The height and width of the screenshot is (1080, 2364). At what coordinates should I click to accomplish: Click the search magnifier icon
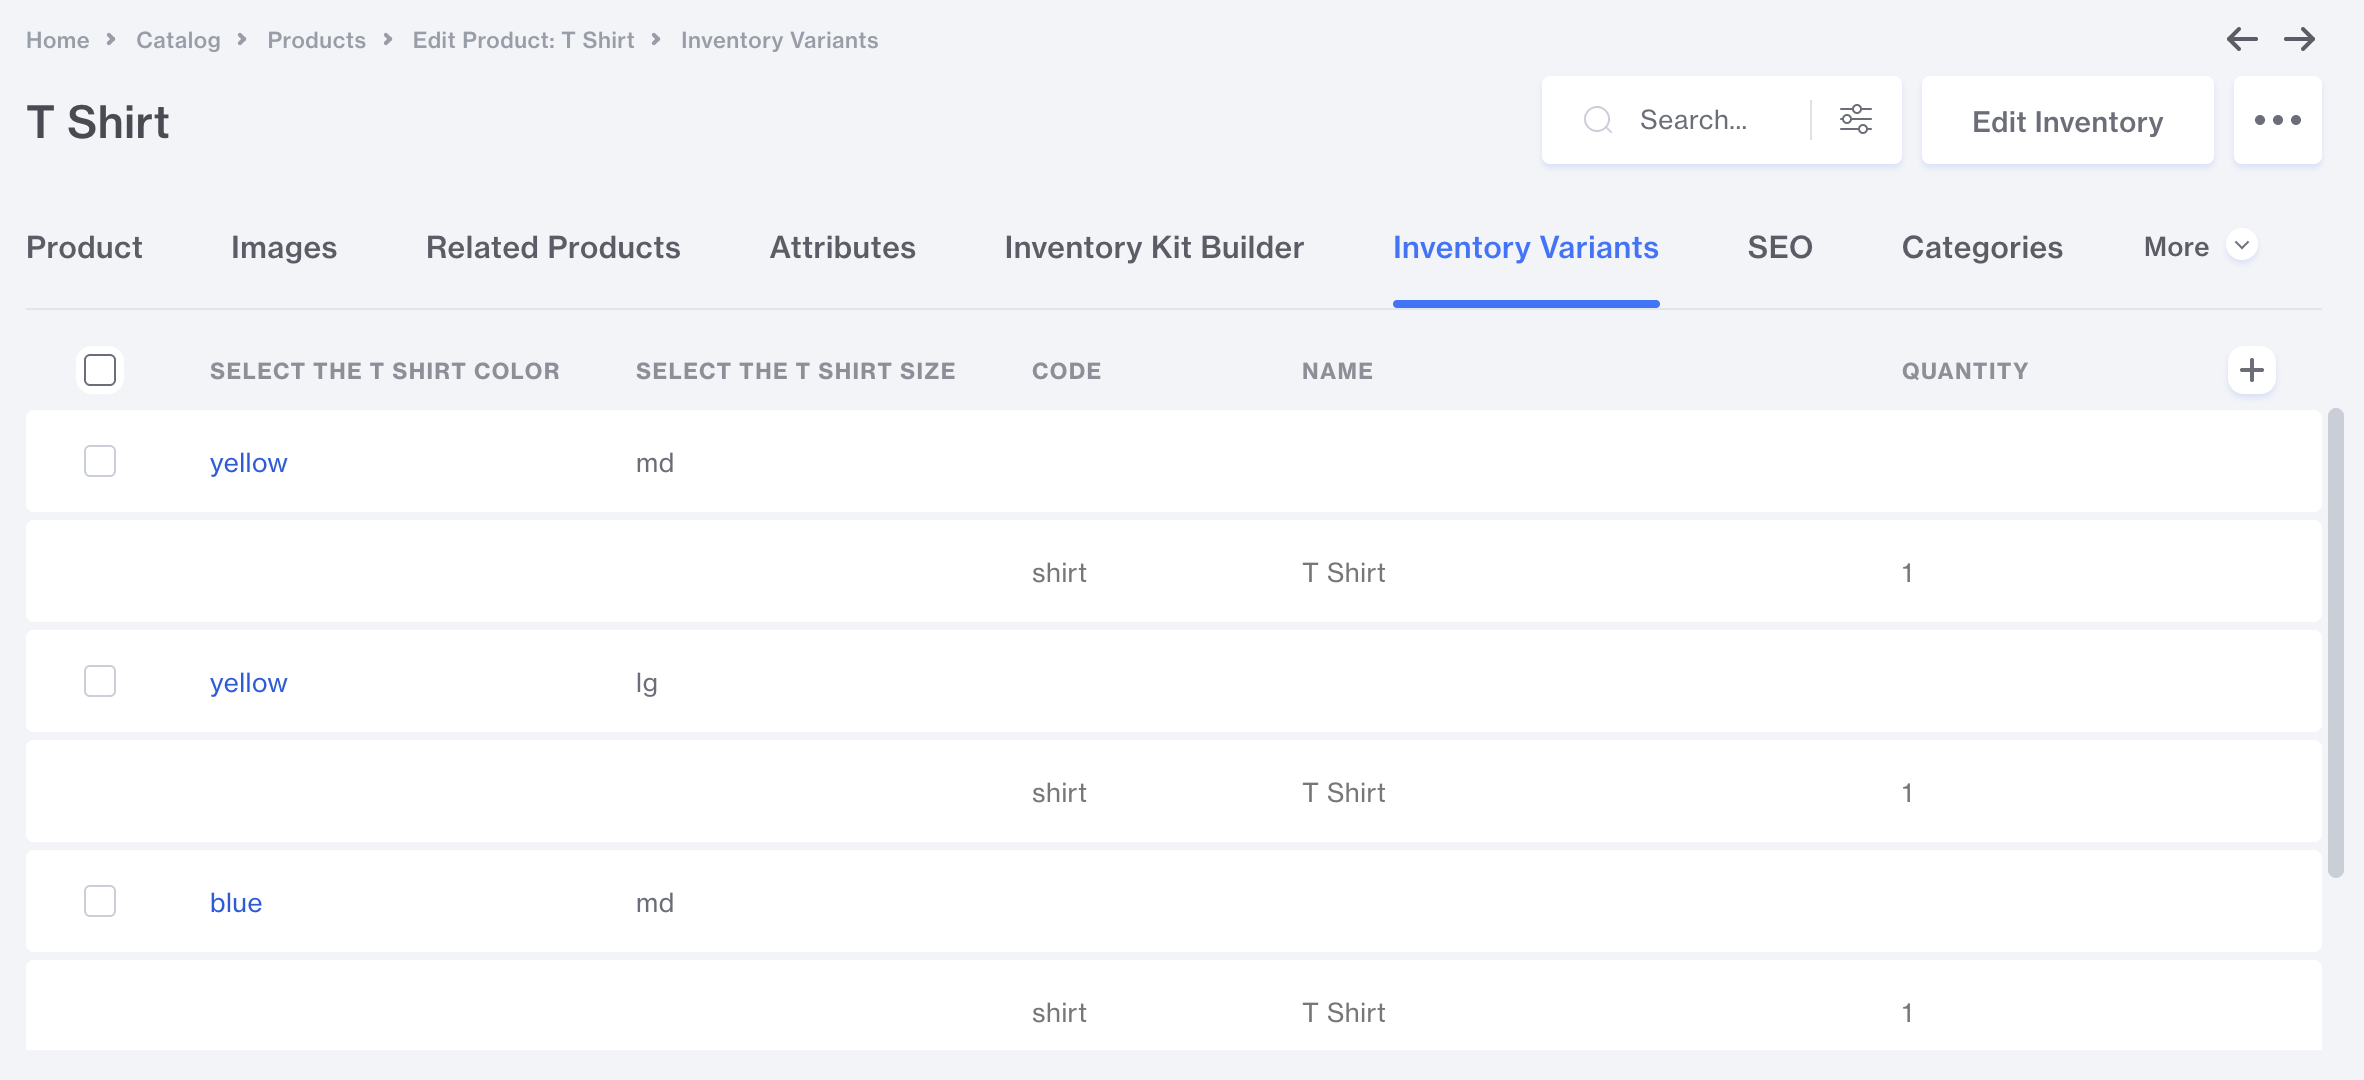coord(1598,120)
